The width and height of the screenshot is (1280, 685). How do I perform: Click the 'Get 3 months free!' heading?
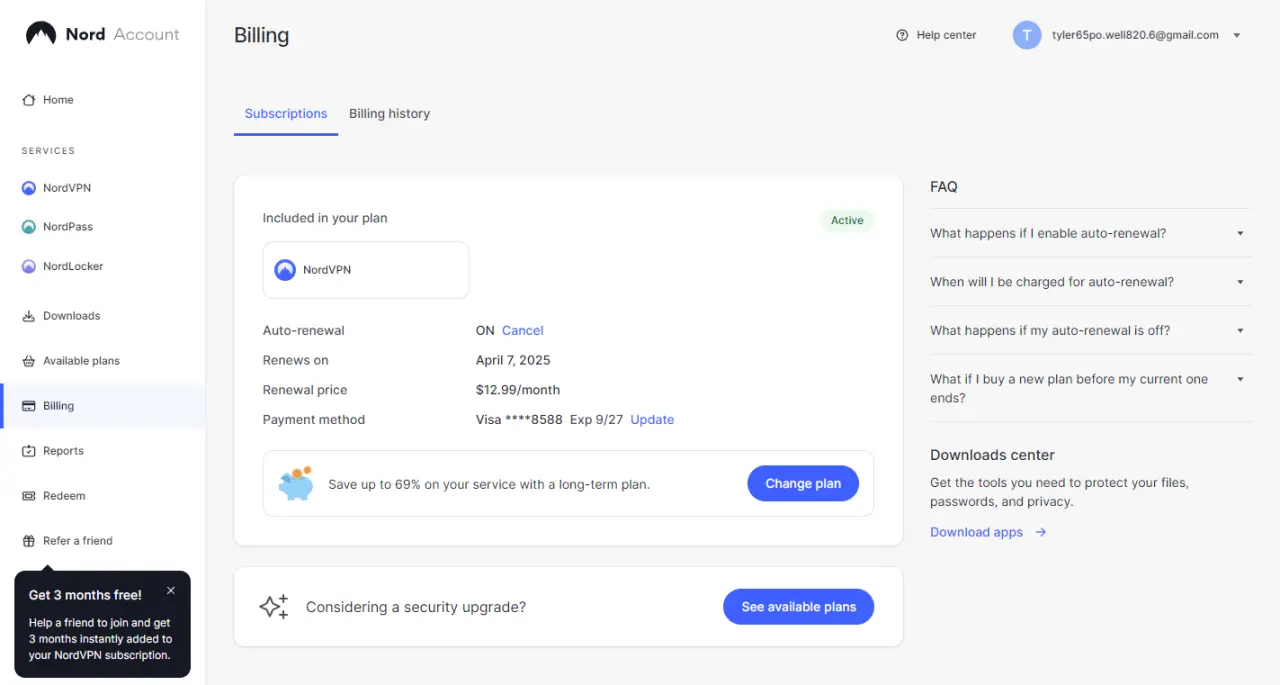tap(85, 595)
